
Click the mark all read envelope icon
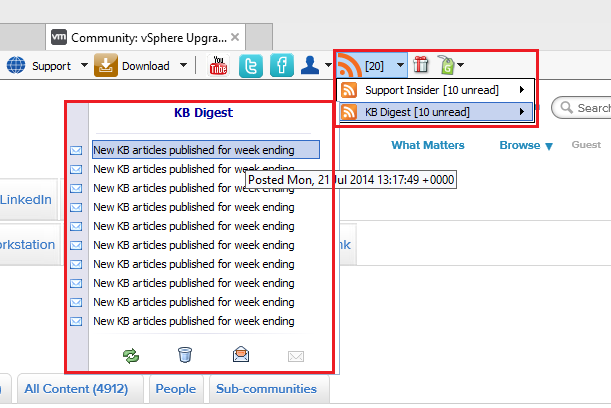pos(241,354)
